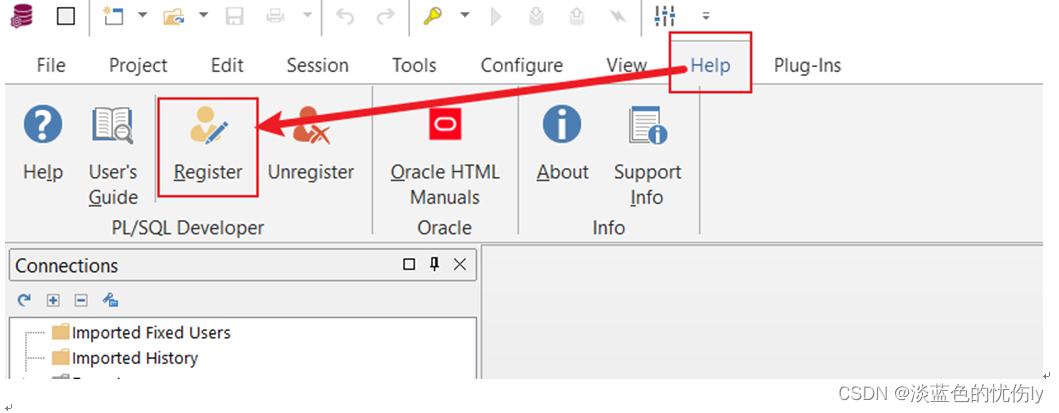The image size is (1059, 413).
Task: Expand the Log on key dropdown arrow
Action: tap(465, 16)
